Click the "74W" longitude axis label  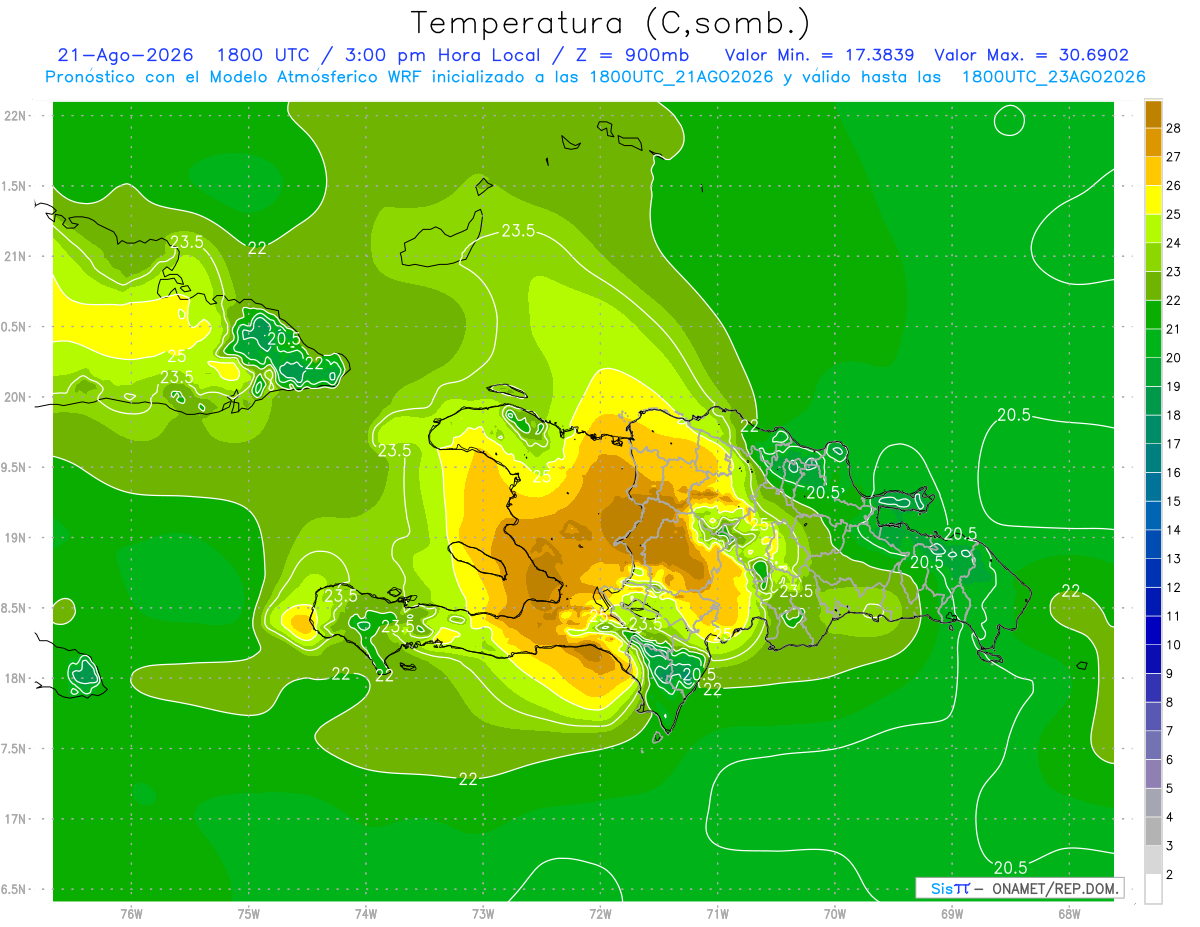pyautogui.click(x=366, y=914)
